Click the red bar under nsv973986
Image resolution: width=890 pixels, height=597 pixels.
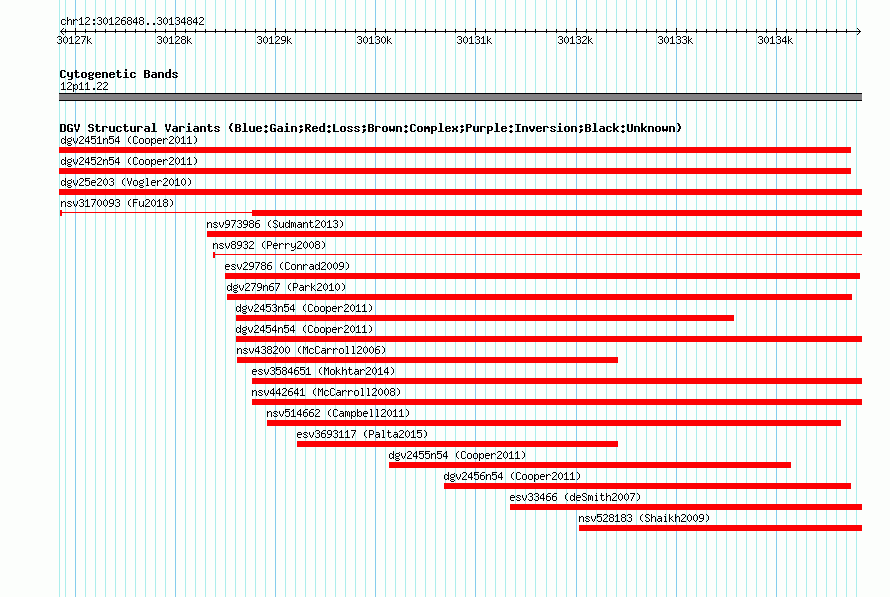535,234
